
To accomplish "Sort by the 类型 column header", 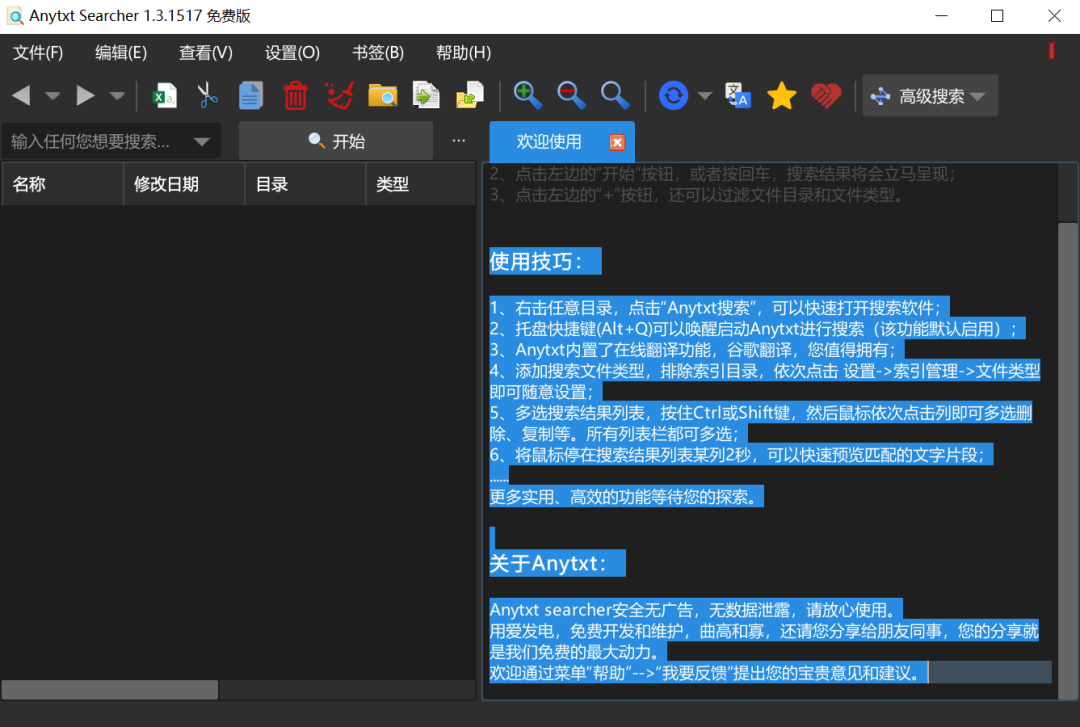I will coord(421,184).
